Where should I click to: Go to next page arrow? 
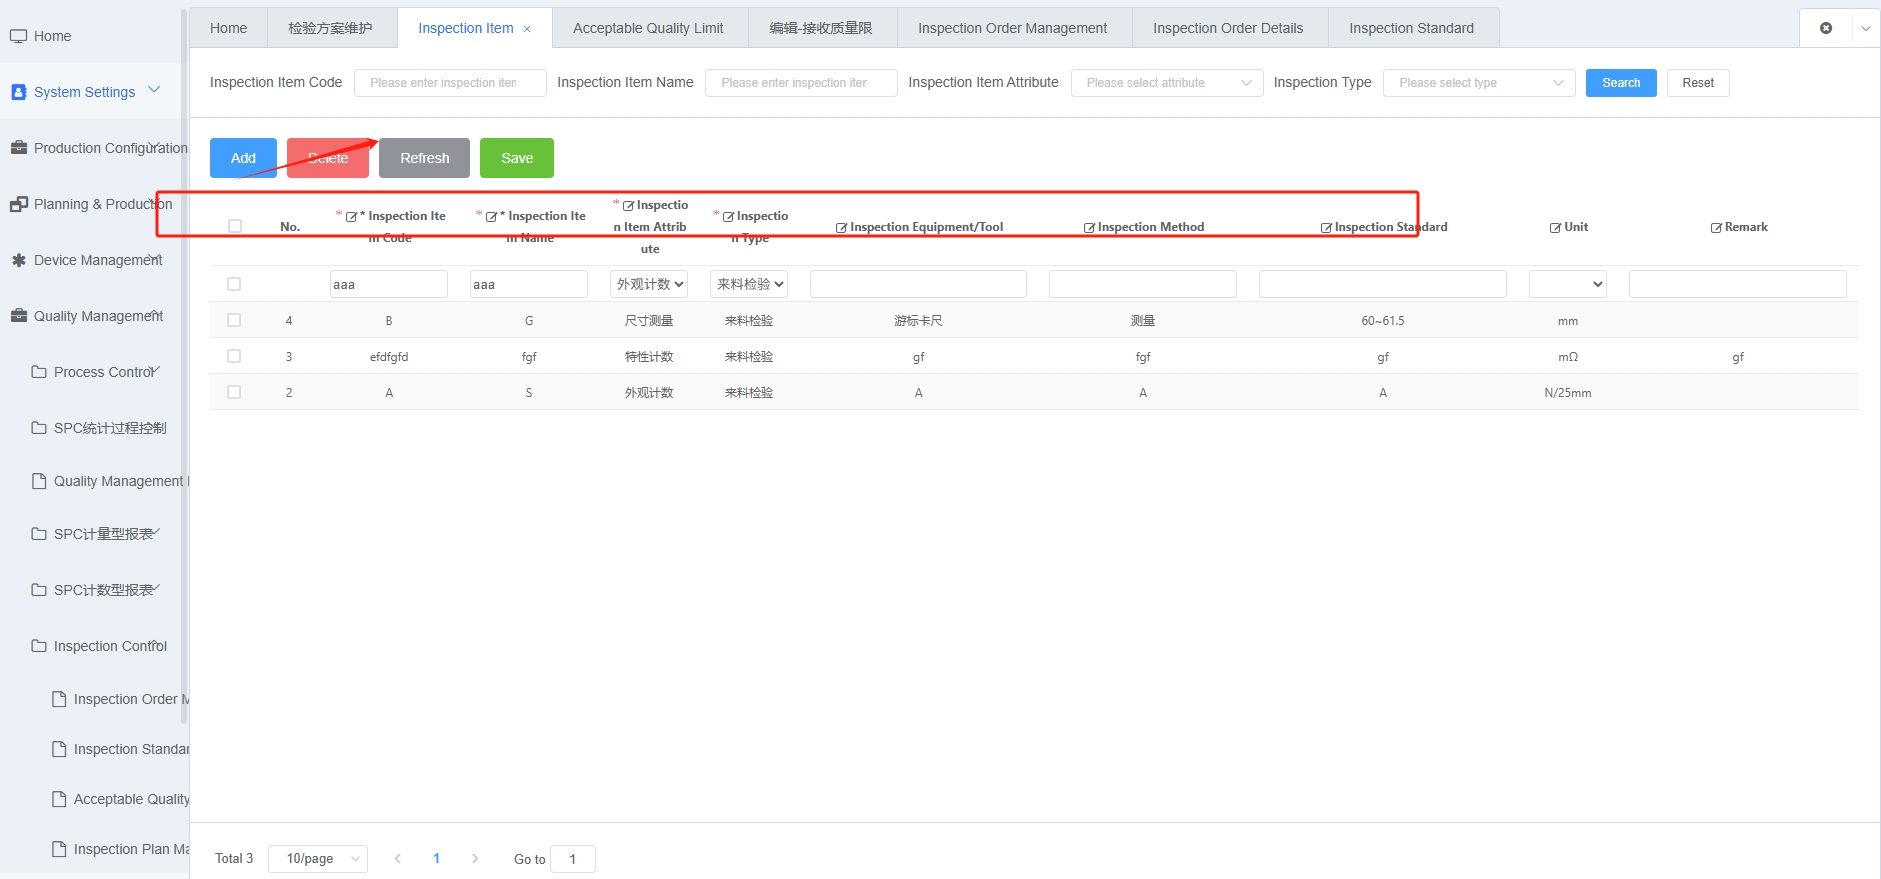475,858
